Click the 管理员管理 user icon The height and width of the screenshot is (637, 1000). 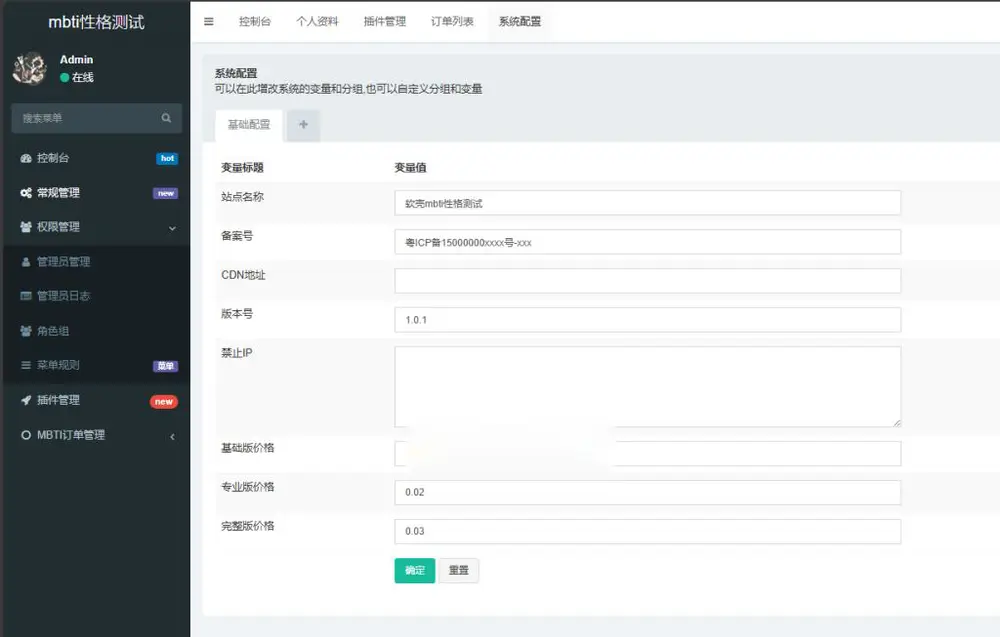click(x=26, y=261)
